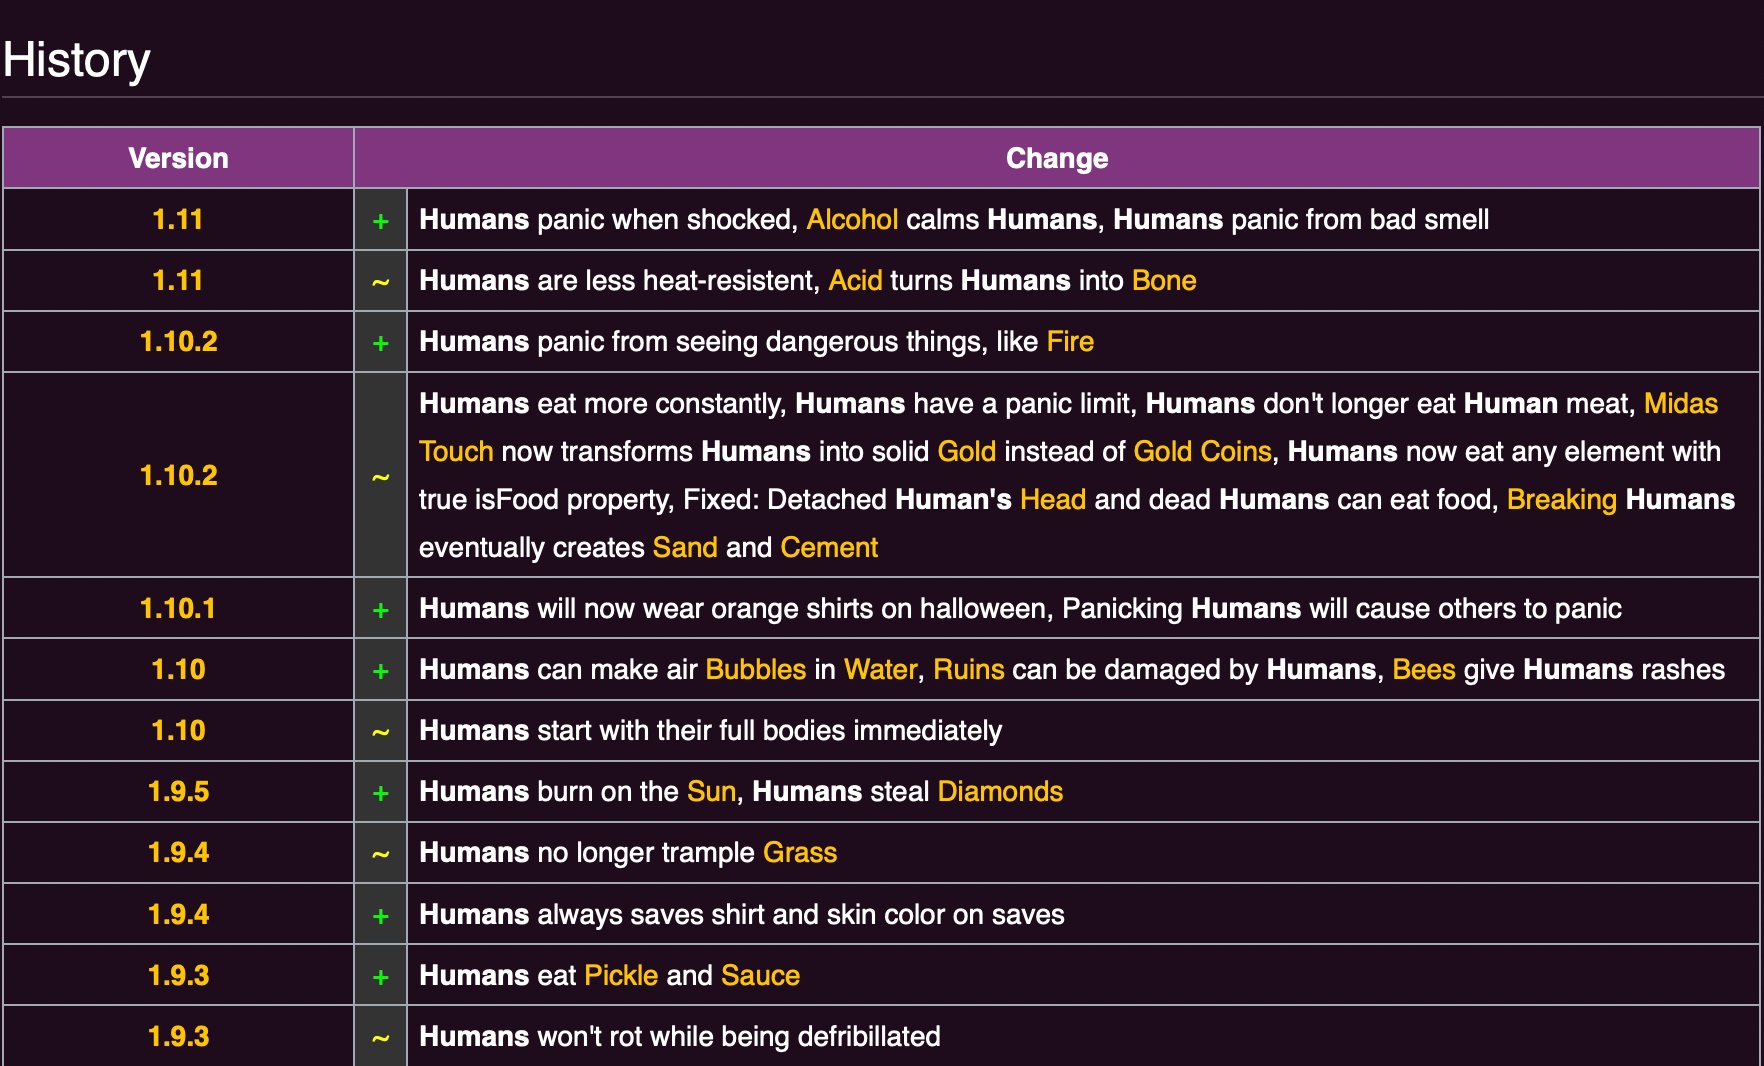
Task: Click the Acid link
Action: click(855, 281)
